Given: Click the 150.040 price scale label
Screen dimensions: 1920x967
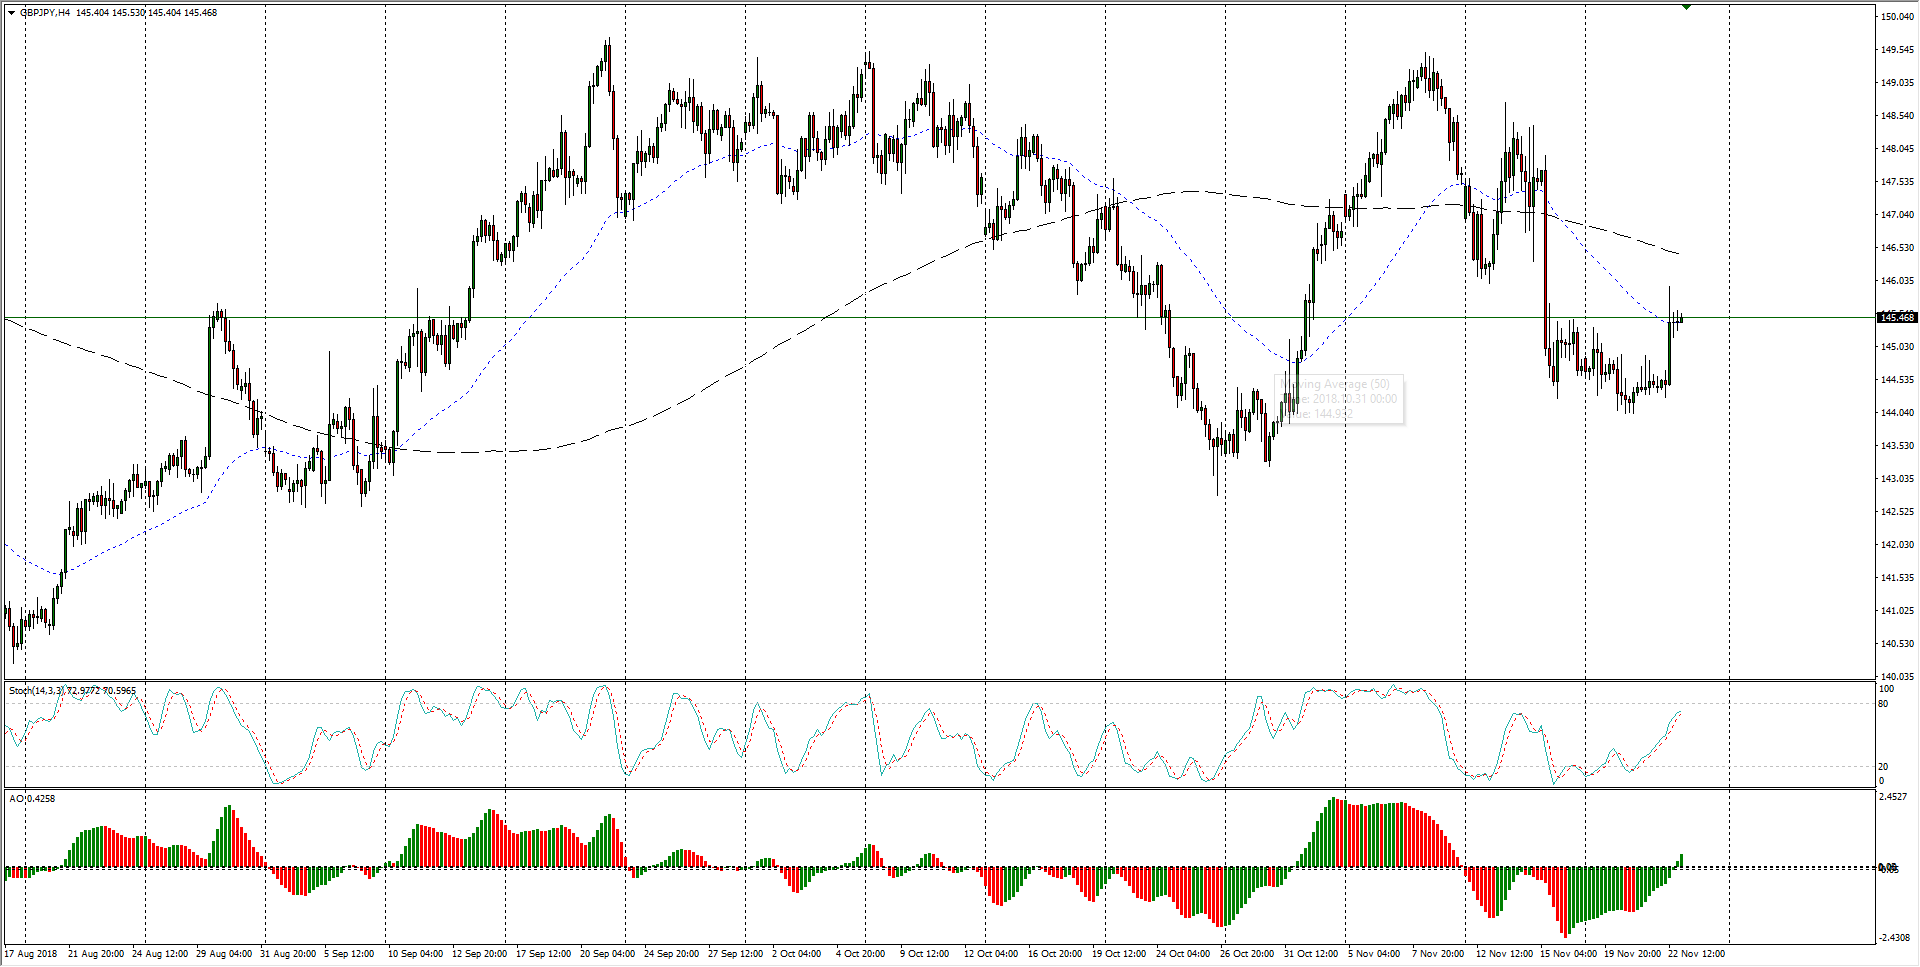Looking at the screenshot, I should coord(1897,17).
